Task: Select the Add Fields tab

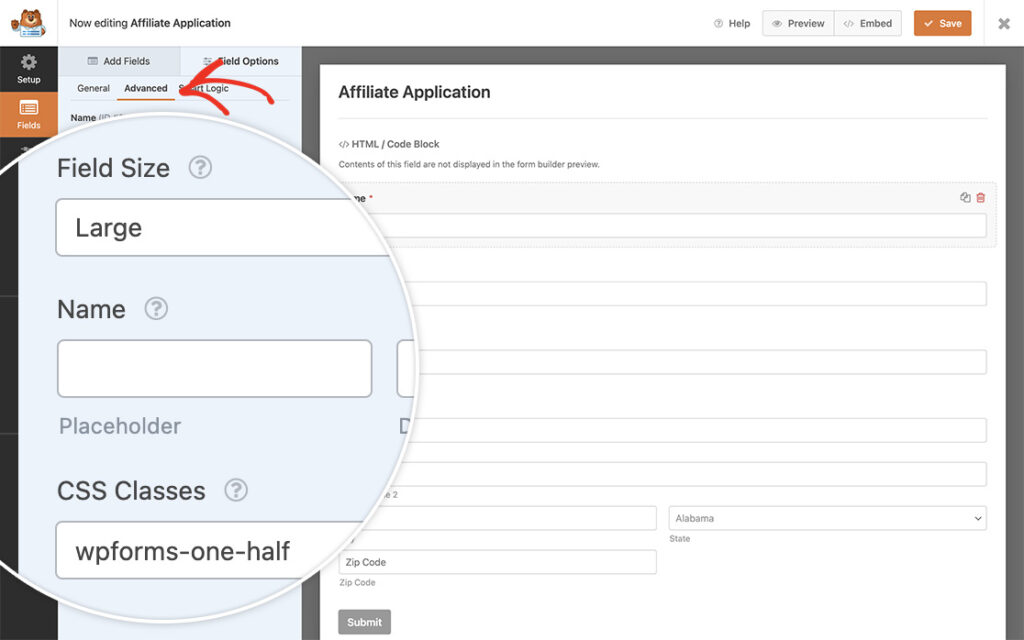Action: click(128, 61)
